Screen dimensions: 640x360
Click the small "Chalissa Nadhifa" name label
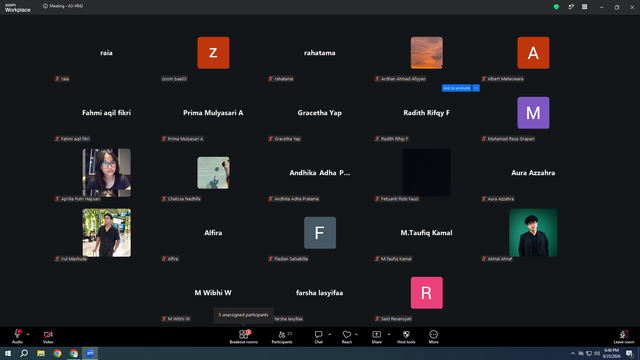(x=184, y=199)
